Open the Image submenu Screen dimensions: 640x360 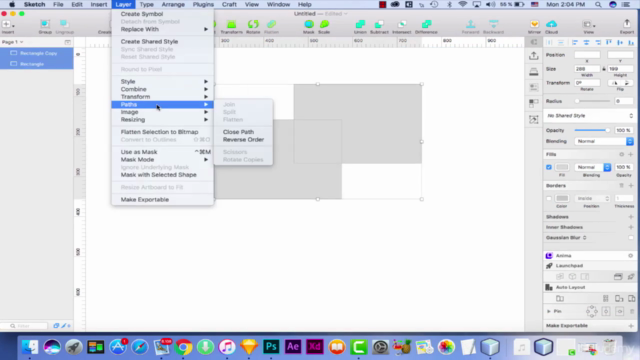[x=162, y=112]
